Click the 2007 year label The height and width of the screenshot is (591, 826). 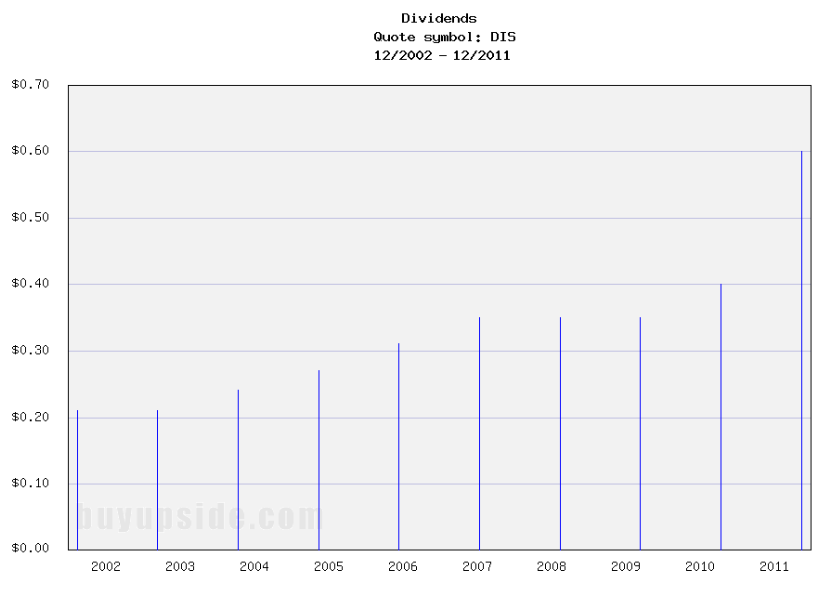click(x=477, y=567)
